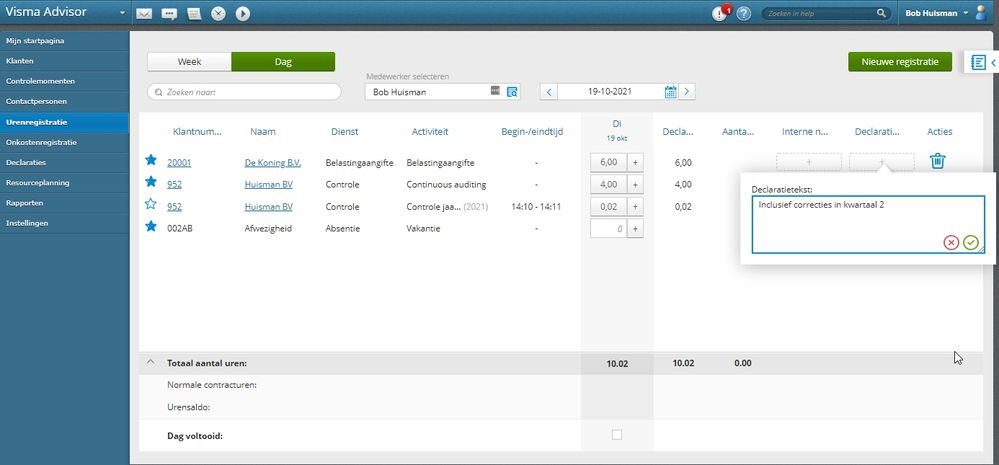This screenshot has height=465, width=999.
Task: Go to previous day arrow
Action: [x=549, y=92]
